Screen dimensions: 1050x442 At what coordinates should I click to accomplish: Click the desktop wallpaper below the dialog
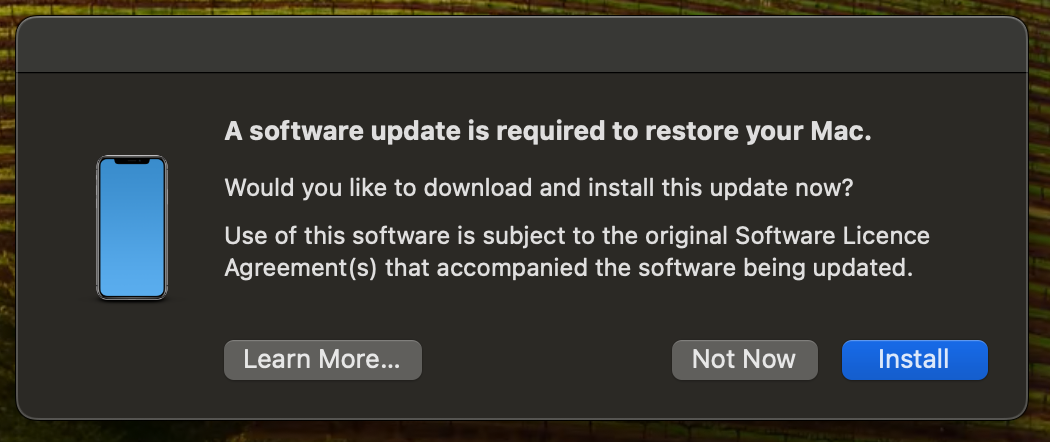[x=522, y=432]
